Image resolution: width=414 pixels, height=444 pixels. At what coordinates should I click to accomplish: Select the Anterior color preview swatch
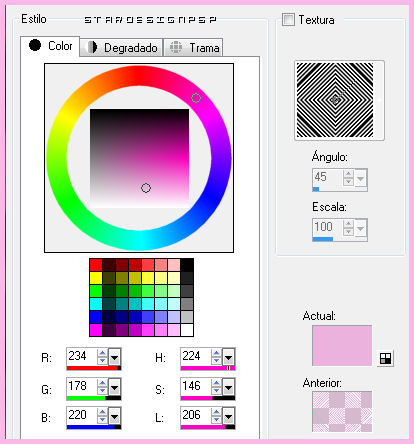point(342,412)
